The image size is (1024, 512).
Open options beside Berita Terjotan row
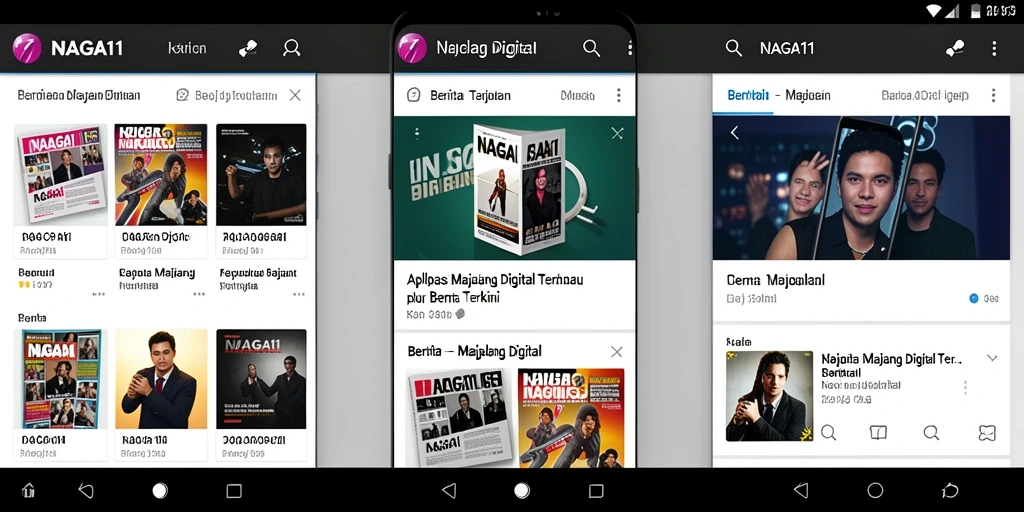(618, 95)
